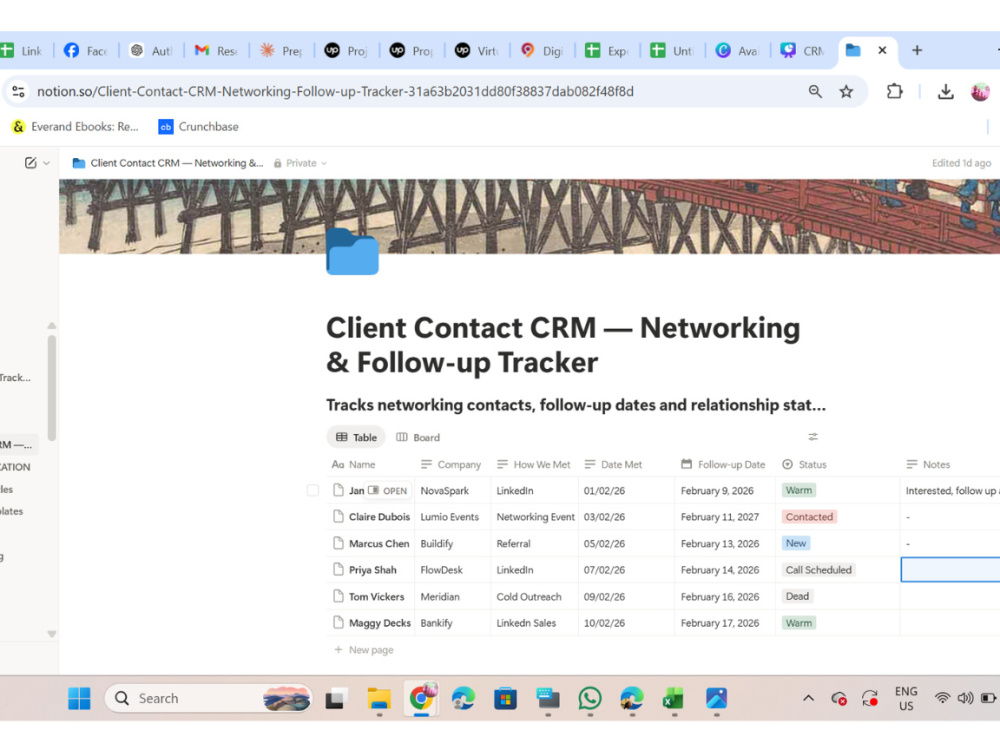Click the taskbar Search box
Viewport: 1000px width, 750px height.
pos(208,698)
